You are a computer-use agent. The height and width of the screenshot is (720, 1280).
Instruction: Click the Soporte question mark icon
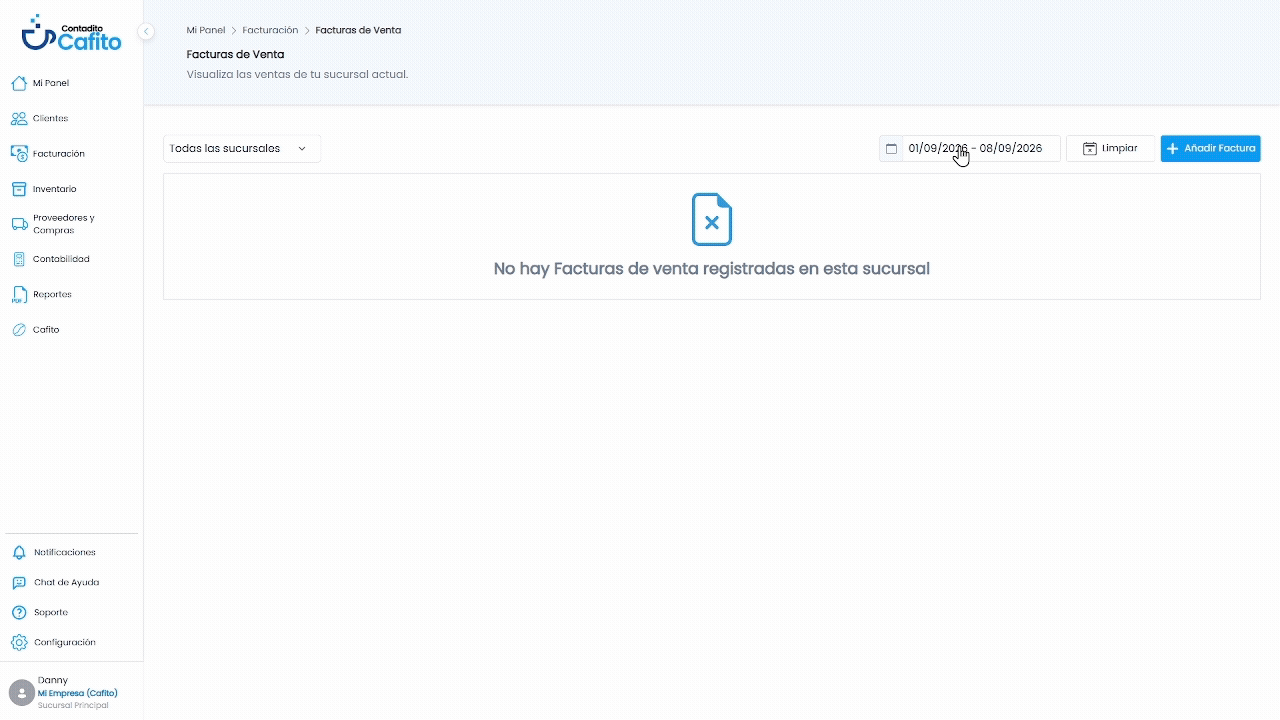(x=19, y=612)
